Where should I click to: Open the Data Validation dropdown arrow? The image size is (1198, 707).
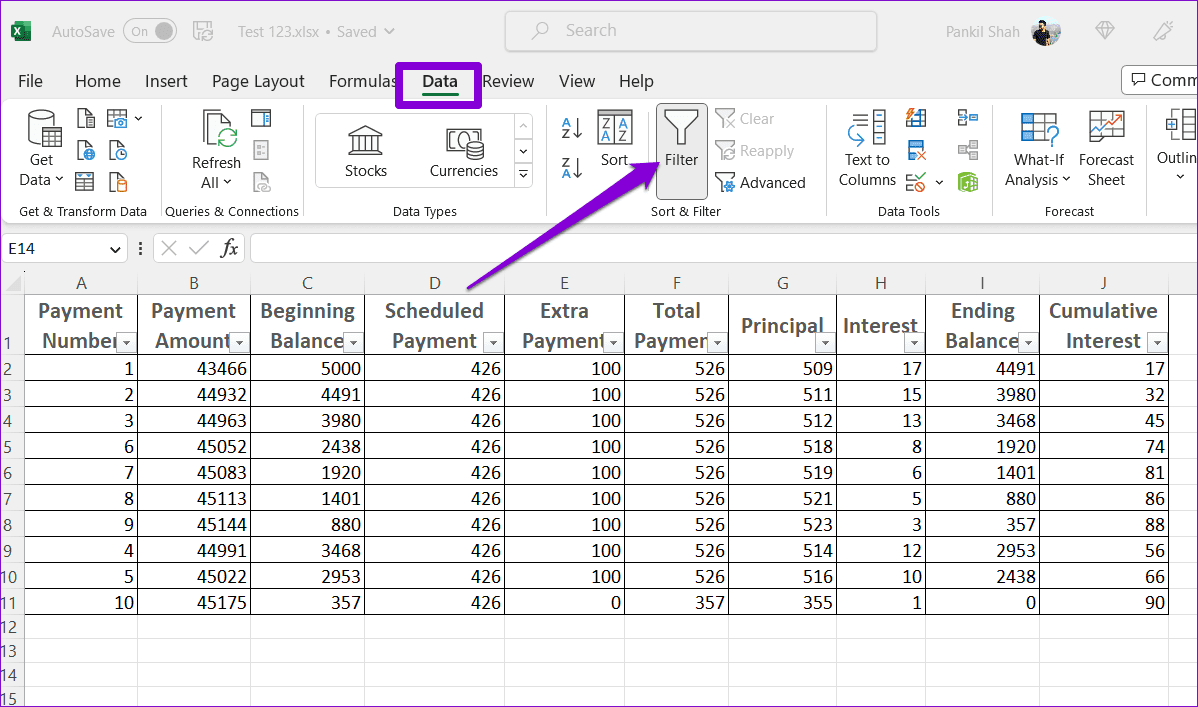[940, 183]
